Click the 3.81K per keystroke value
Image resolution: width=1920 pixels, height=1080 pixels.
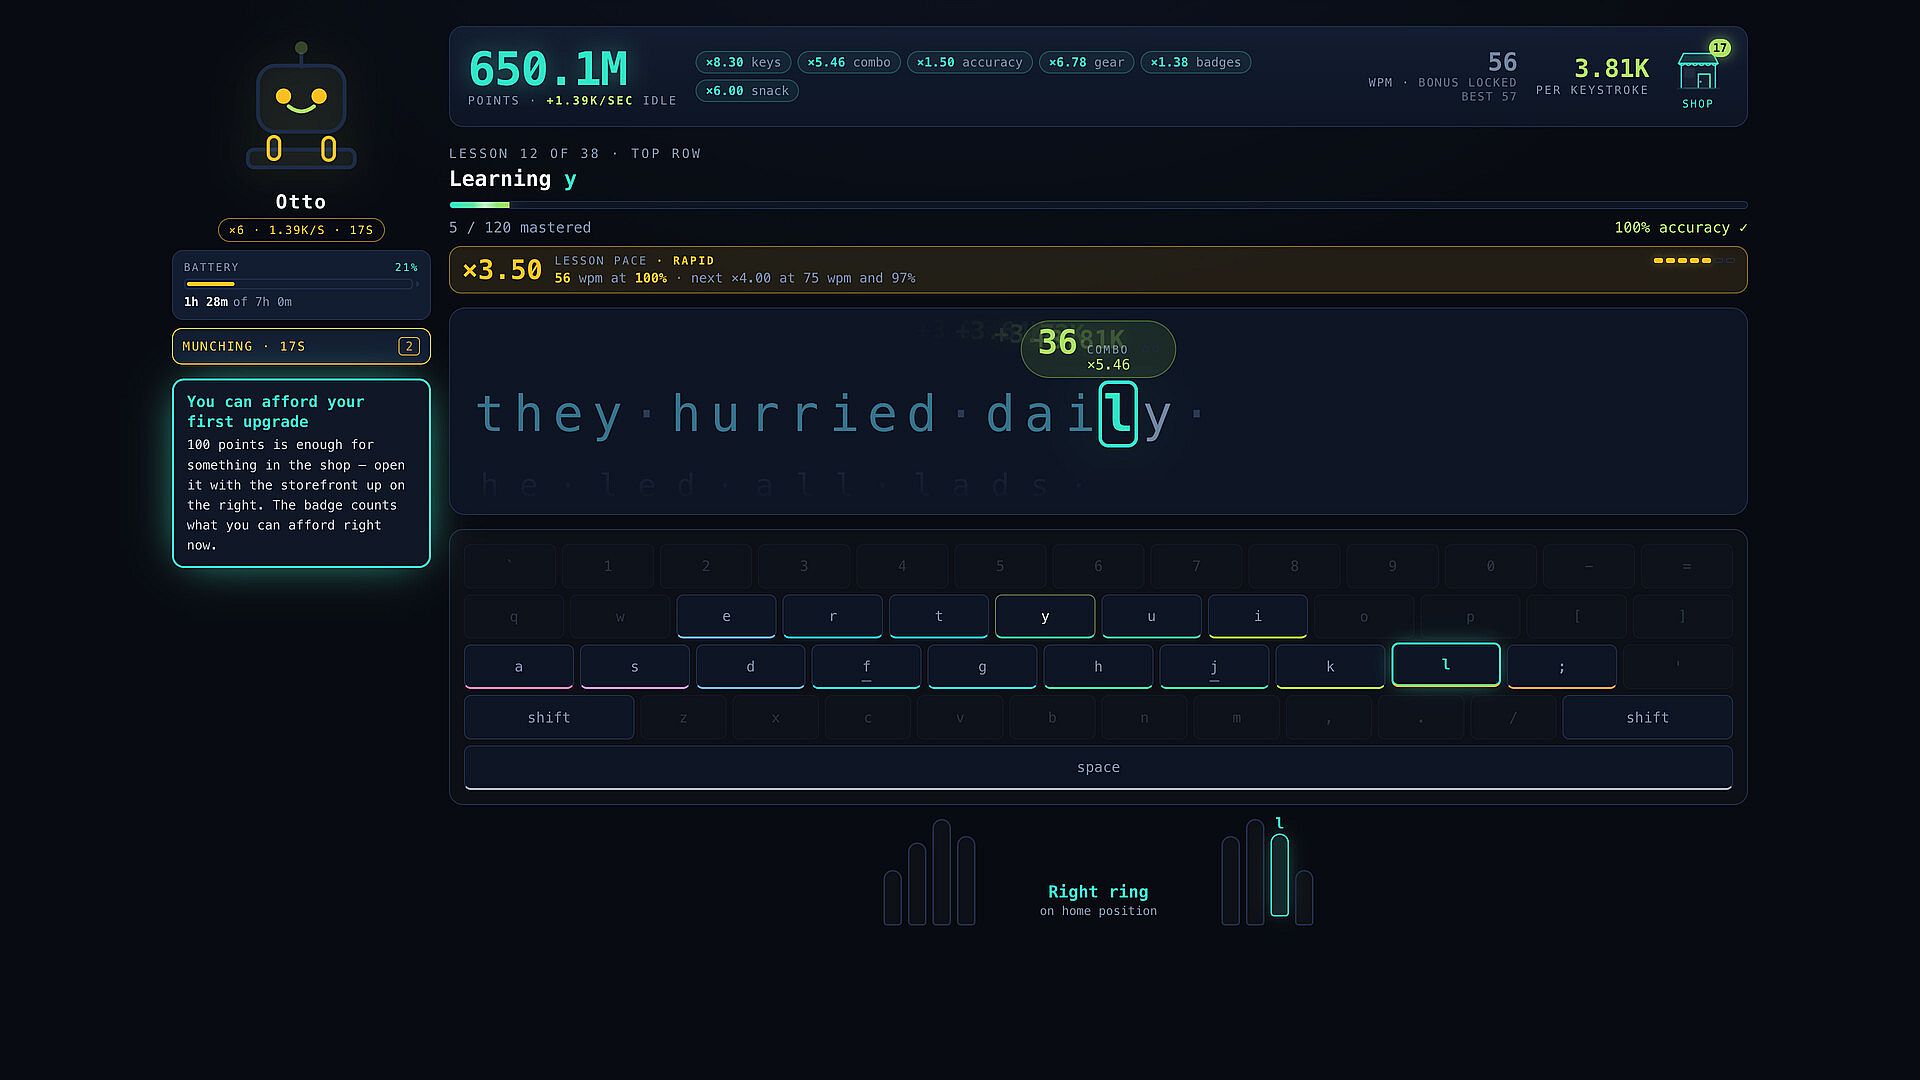click(x=1611, y=68)
